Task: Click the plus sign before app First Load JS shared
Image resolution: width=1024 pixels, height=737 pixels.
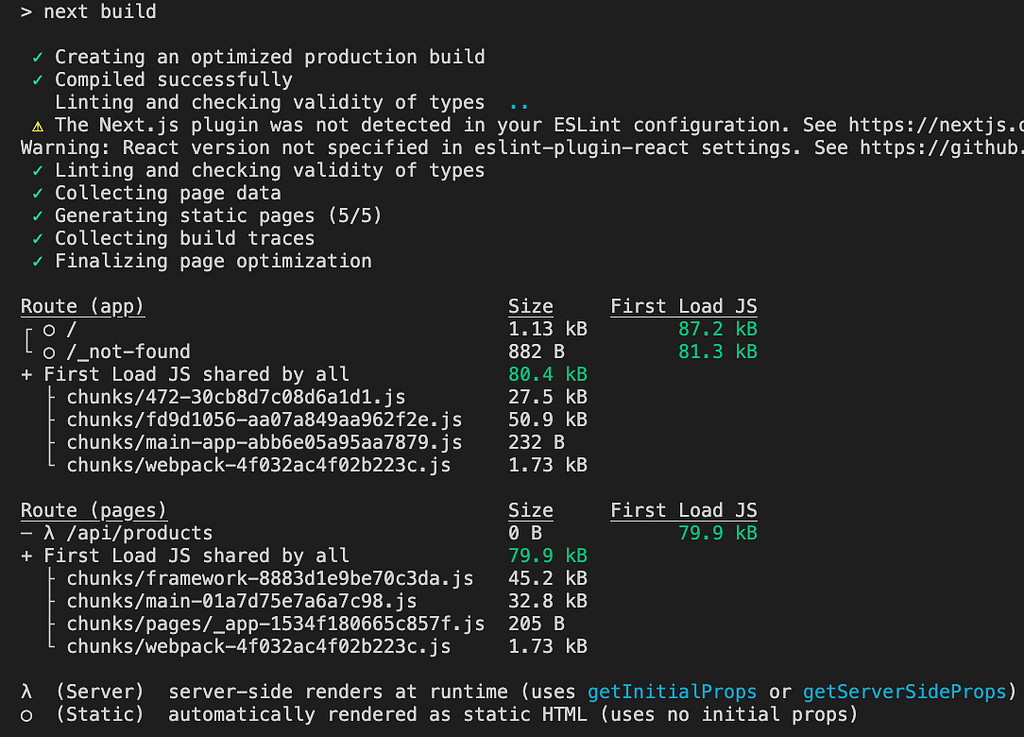Action: [x=26, y=375]
